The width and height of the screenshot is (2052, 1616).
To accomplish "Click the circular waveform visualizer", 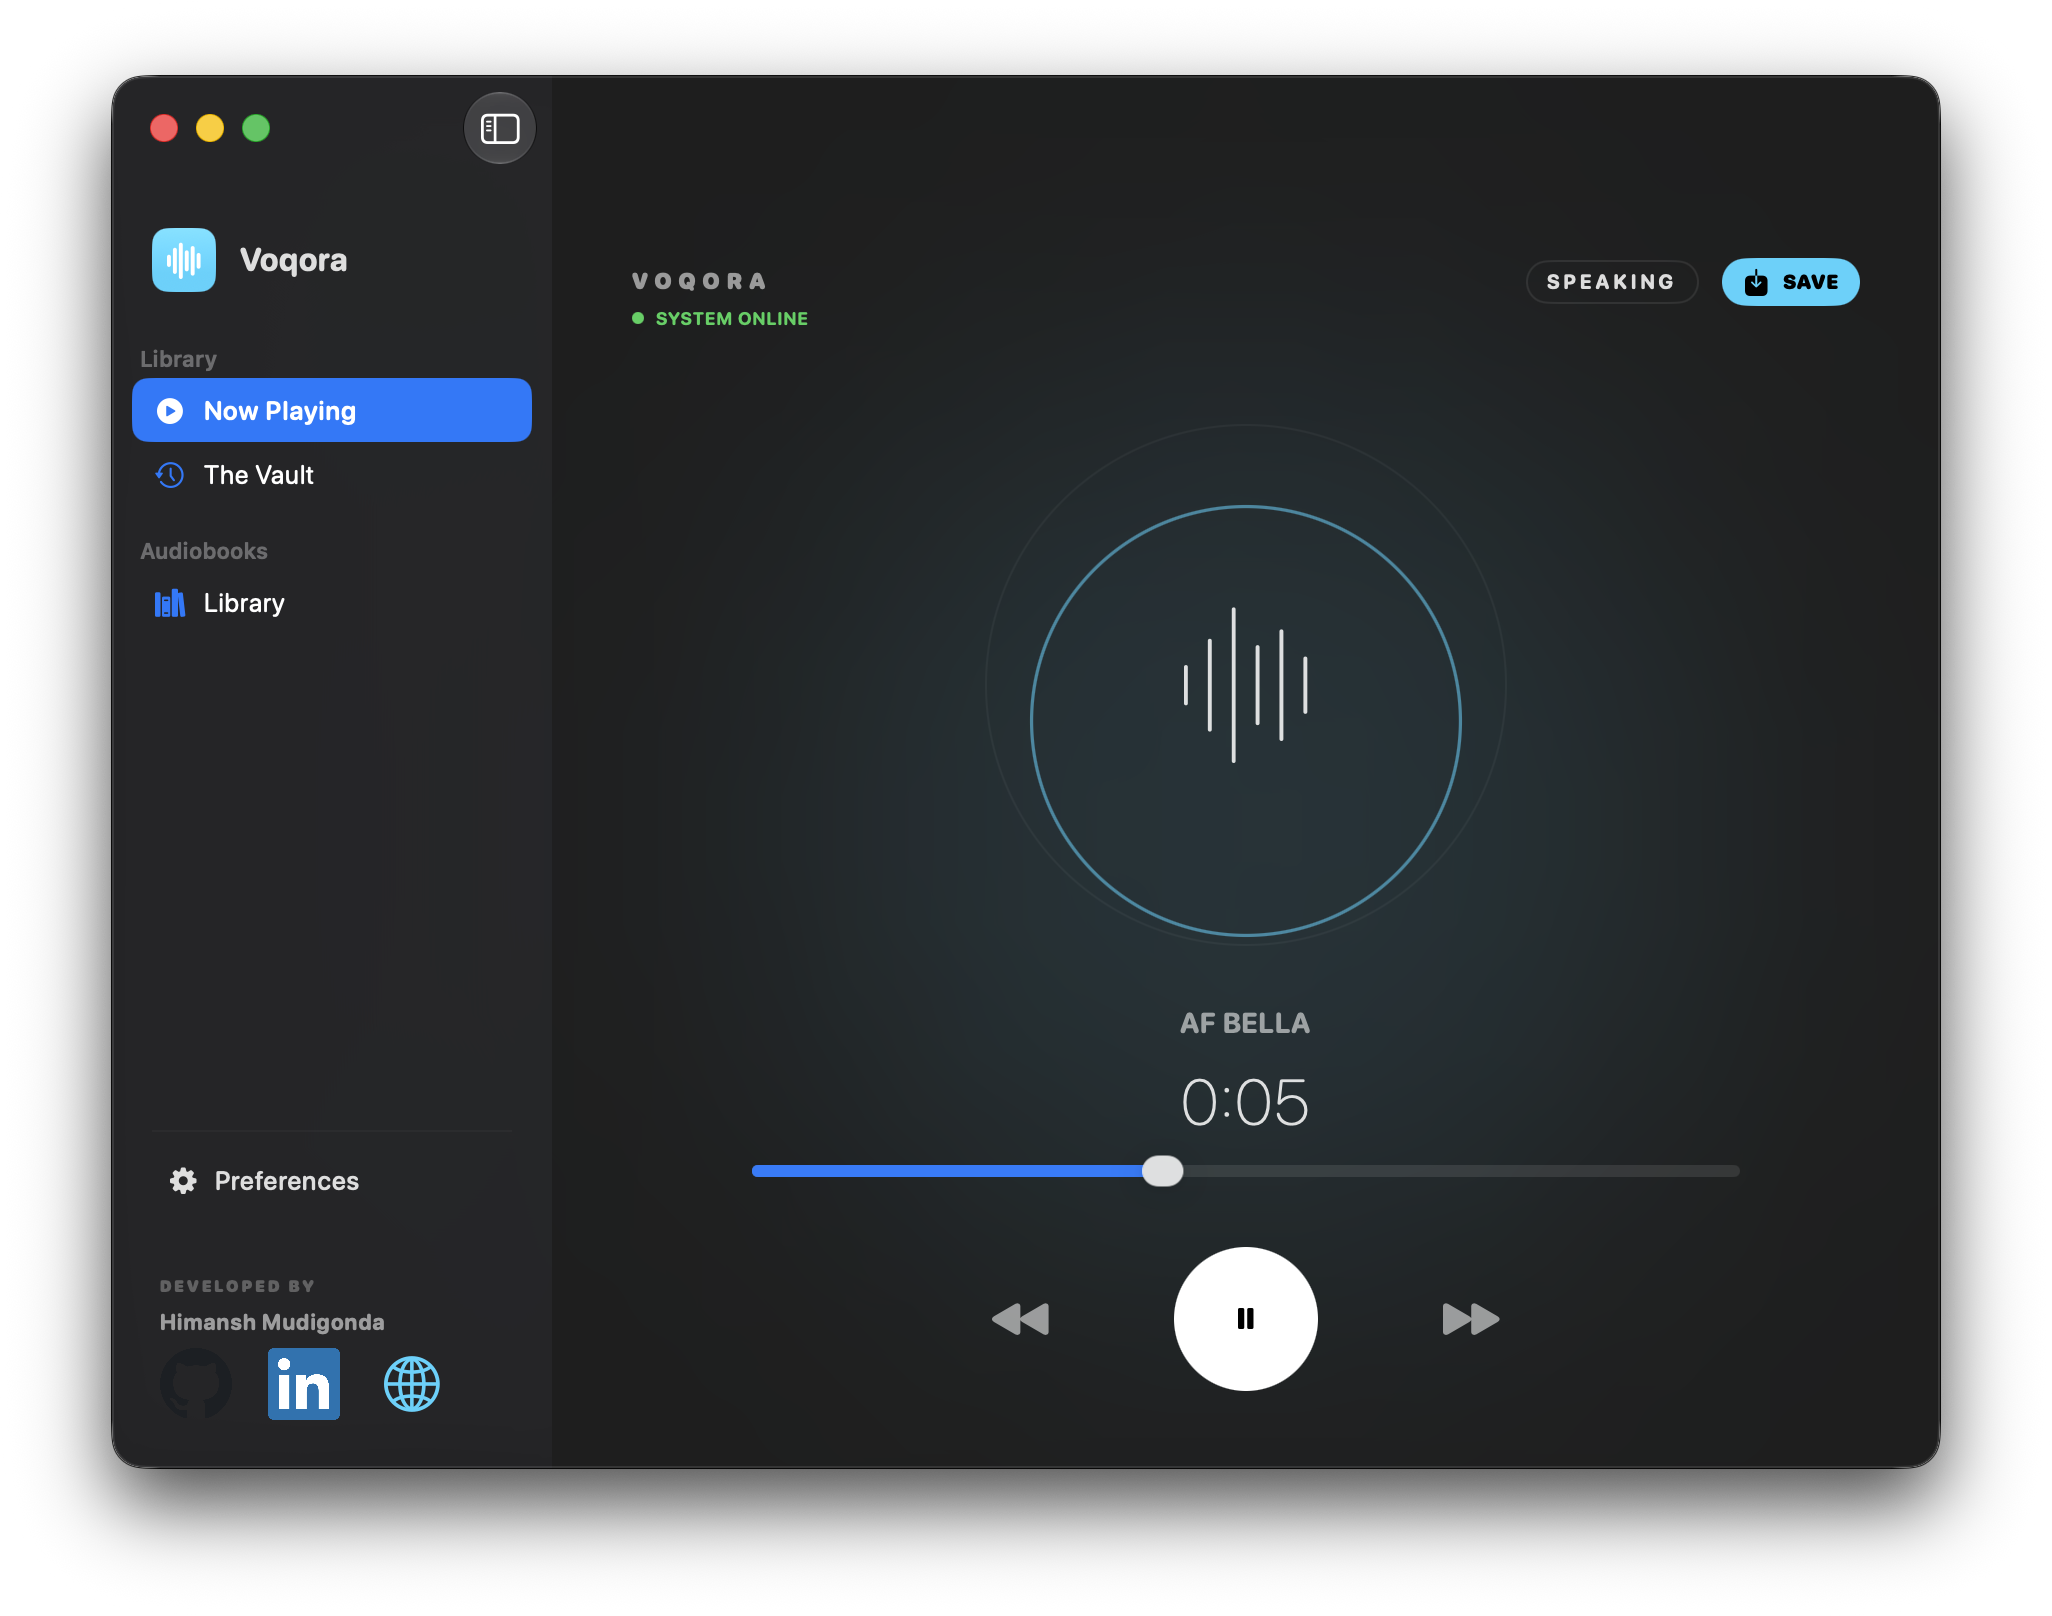I will [1246, 720].
